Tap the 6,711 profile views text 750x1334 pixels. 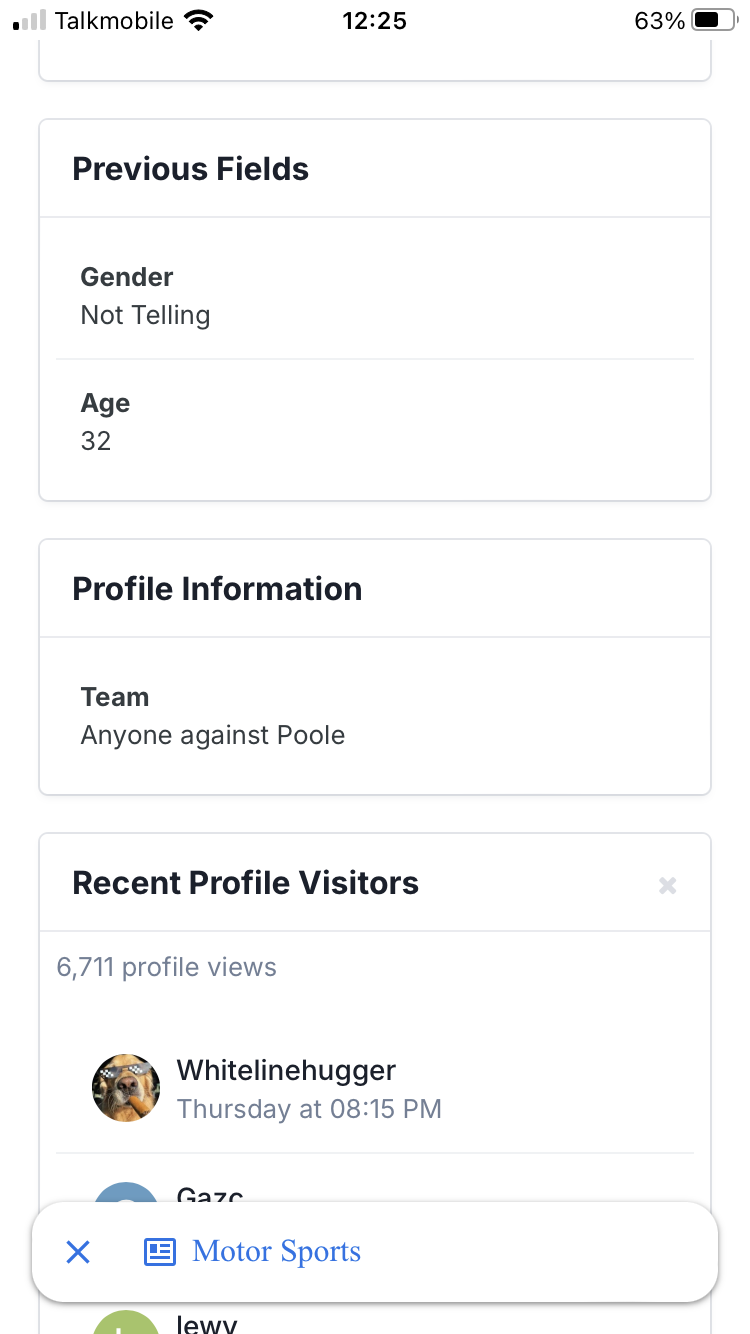pyautogui.click(x=167, y=967)
